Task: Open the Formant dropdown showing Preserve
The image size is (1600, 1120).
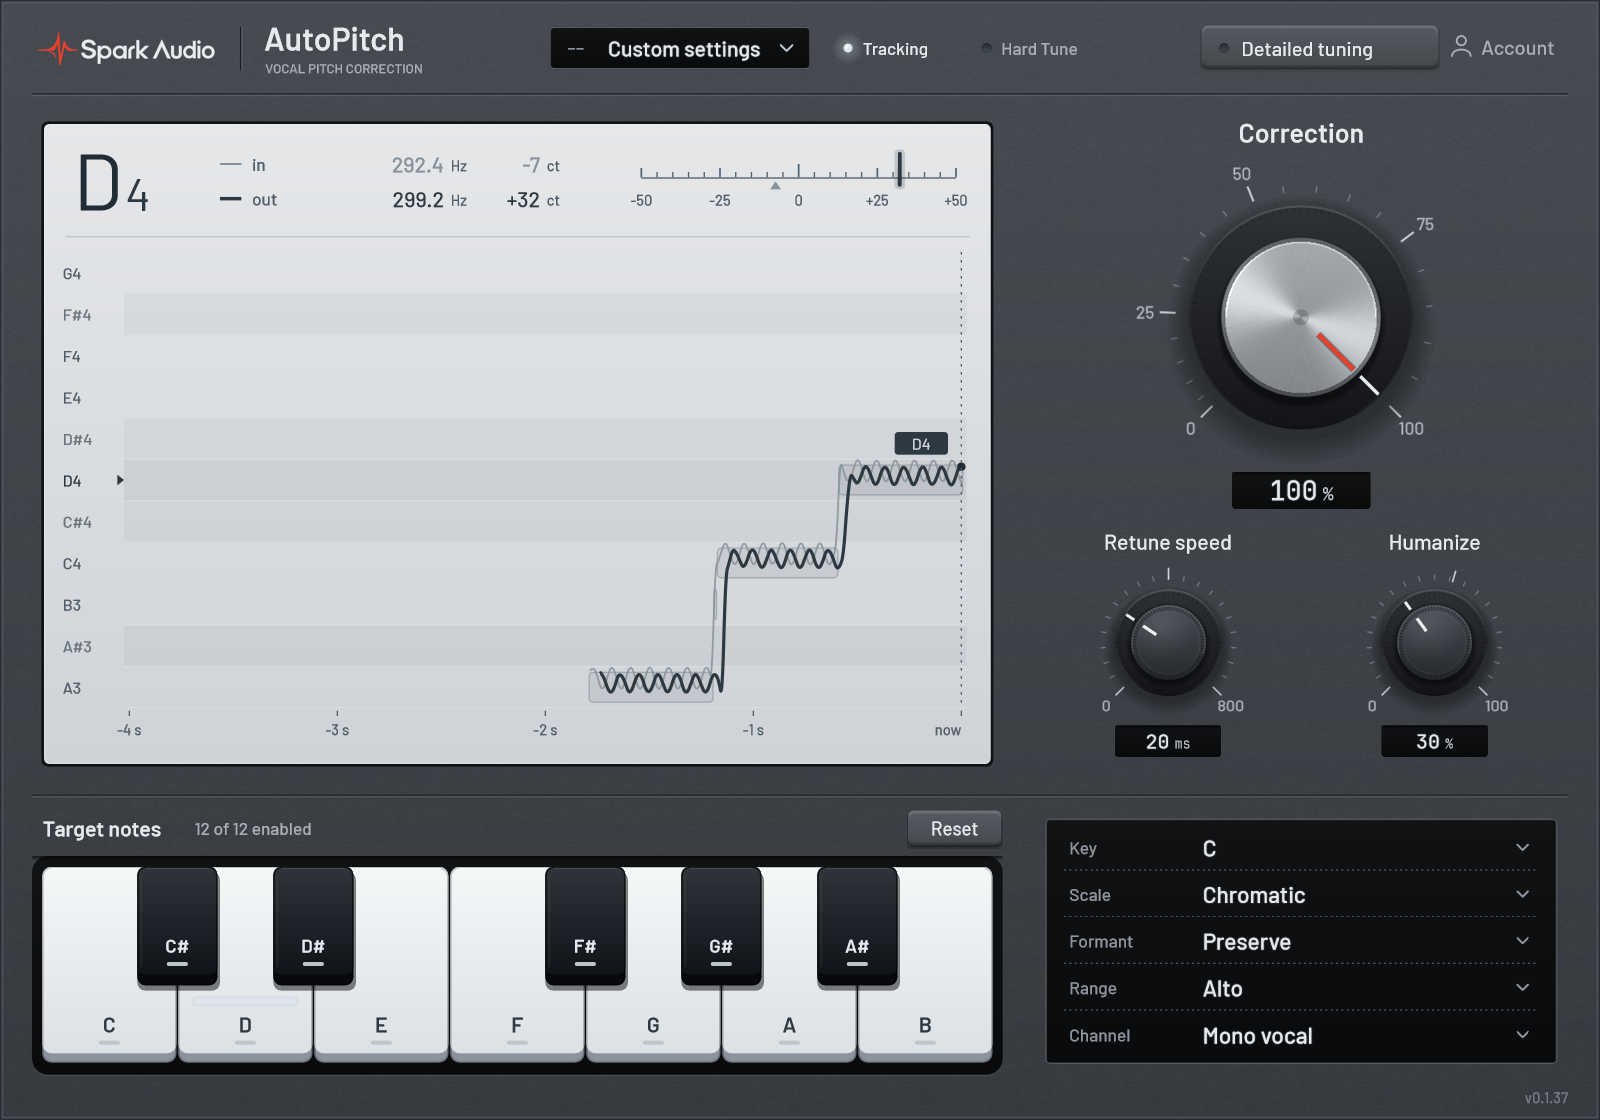Action: (1300, 942)
